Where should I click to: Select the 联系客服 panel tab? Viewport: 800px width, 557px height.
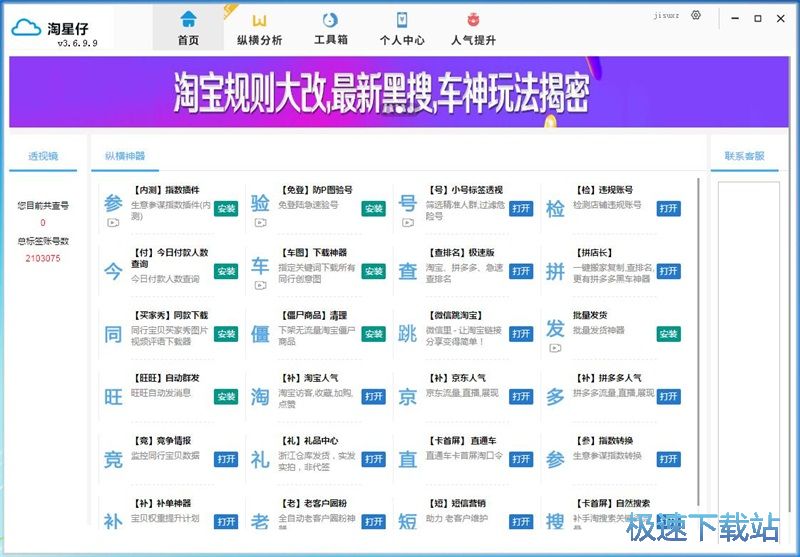coord(744,156)
